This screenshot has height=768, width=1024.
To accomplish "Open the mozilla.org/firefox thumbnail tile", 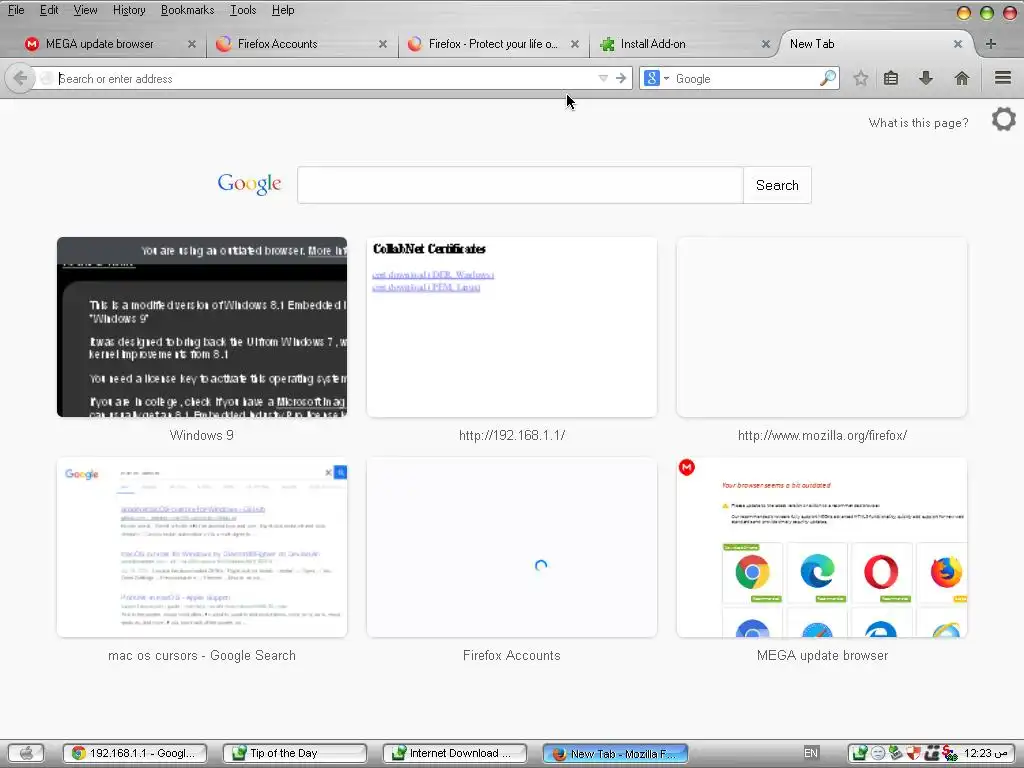I will coord(822,327).
